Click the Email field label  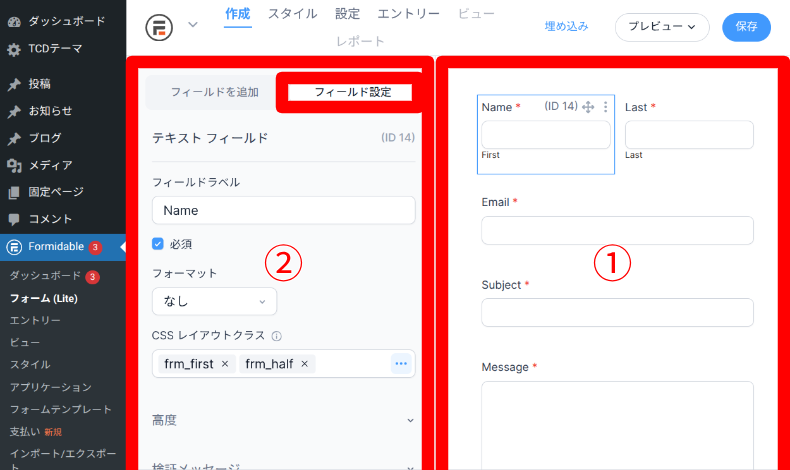point(495,202)
